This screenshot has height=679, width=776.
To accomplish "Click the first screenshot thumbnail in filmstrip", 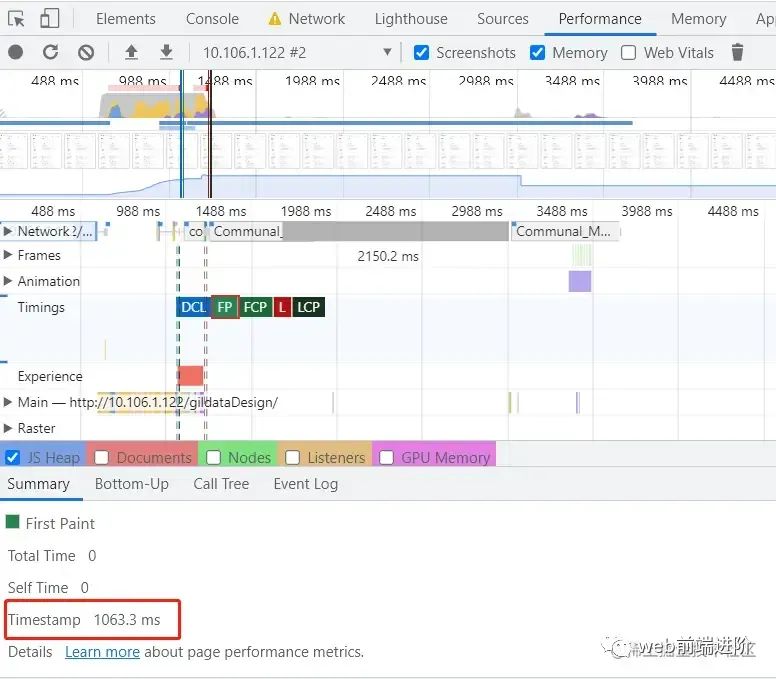I will click(13, 151).
